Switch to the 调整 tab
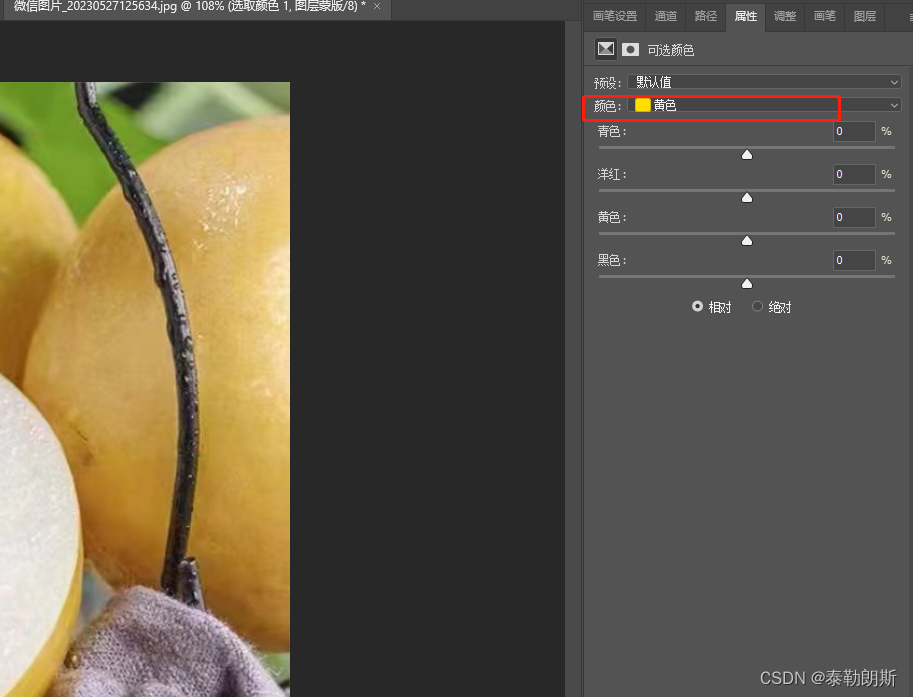 [x=785, y=16]
